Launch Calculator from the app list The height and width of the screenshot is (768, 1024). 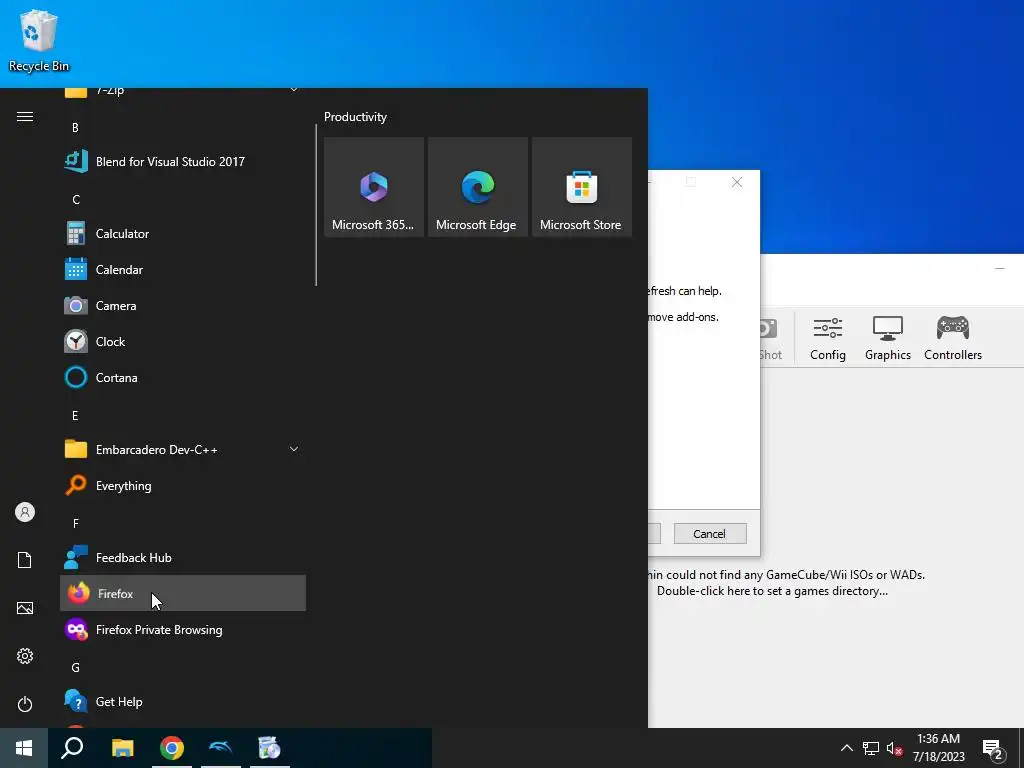[183, 233]
